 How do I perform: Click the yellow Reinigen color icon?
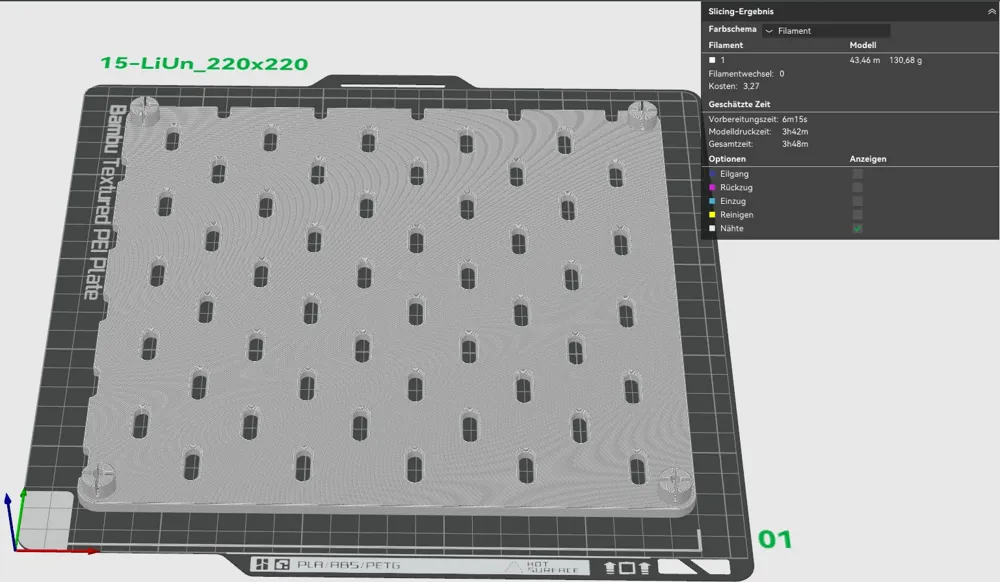click(x=712, y=215)
